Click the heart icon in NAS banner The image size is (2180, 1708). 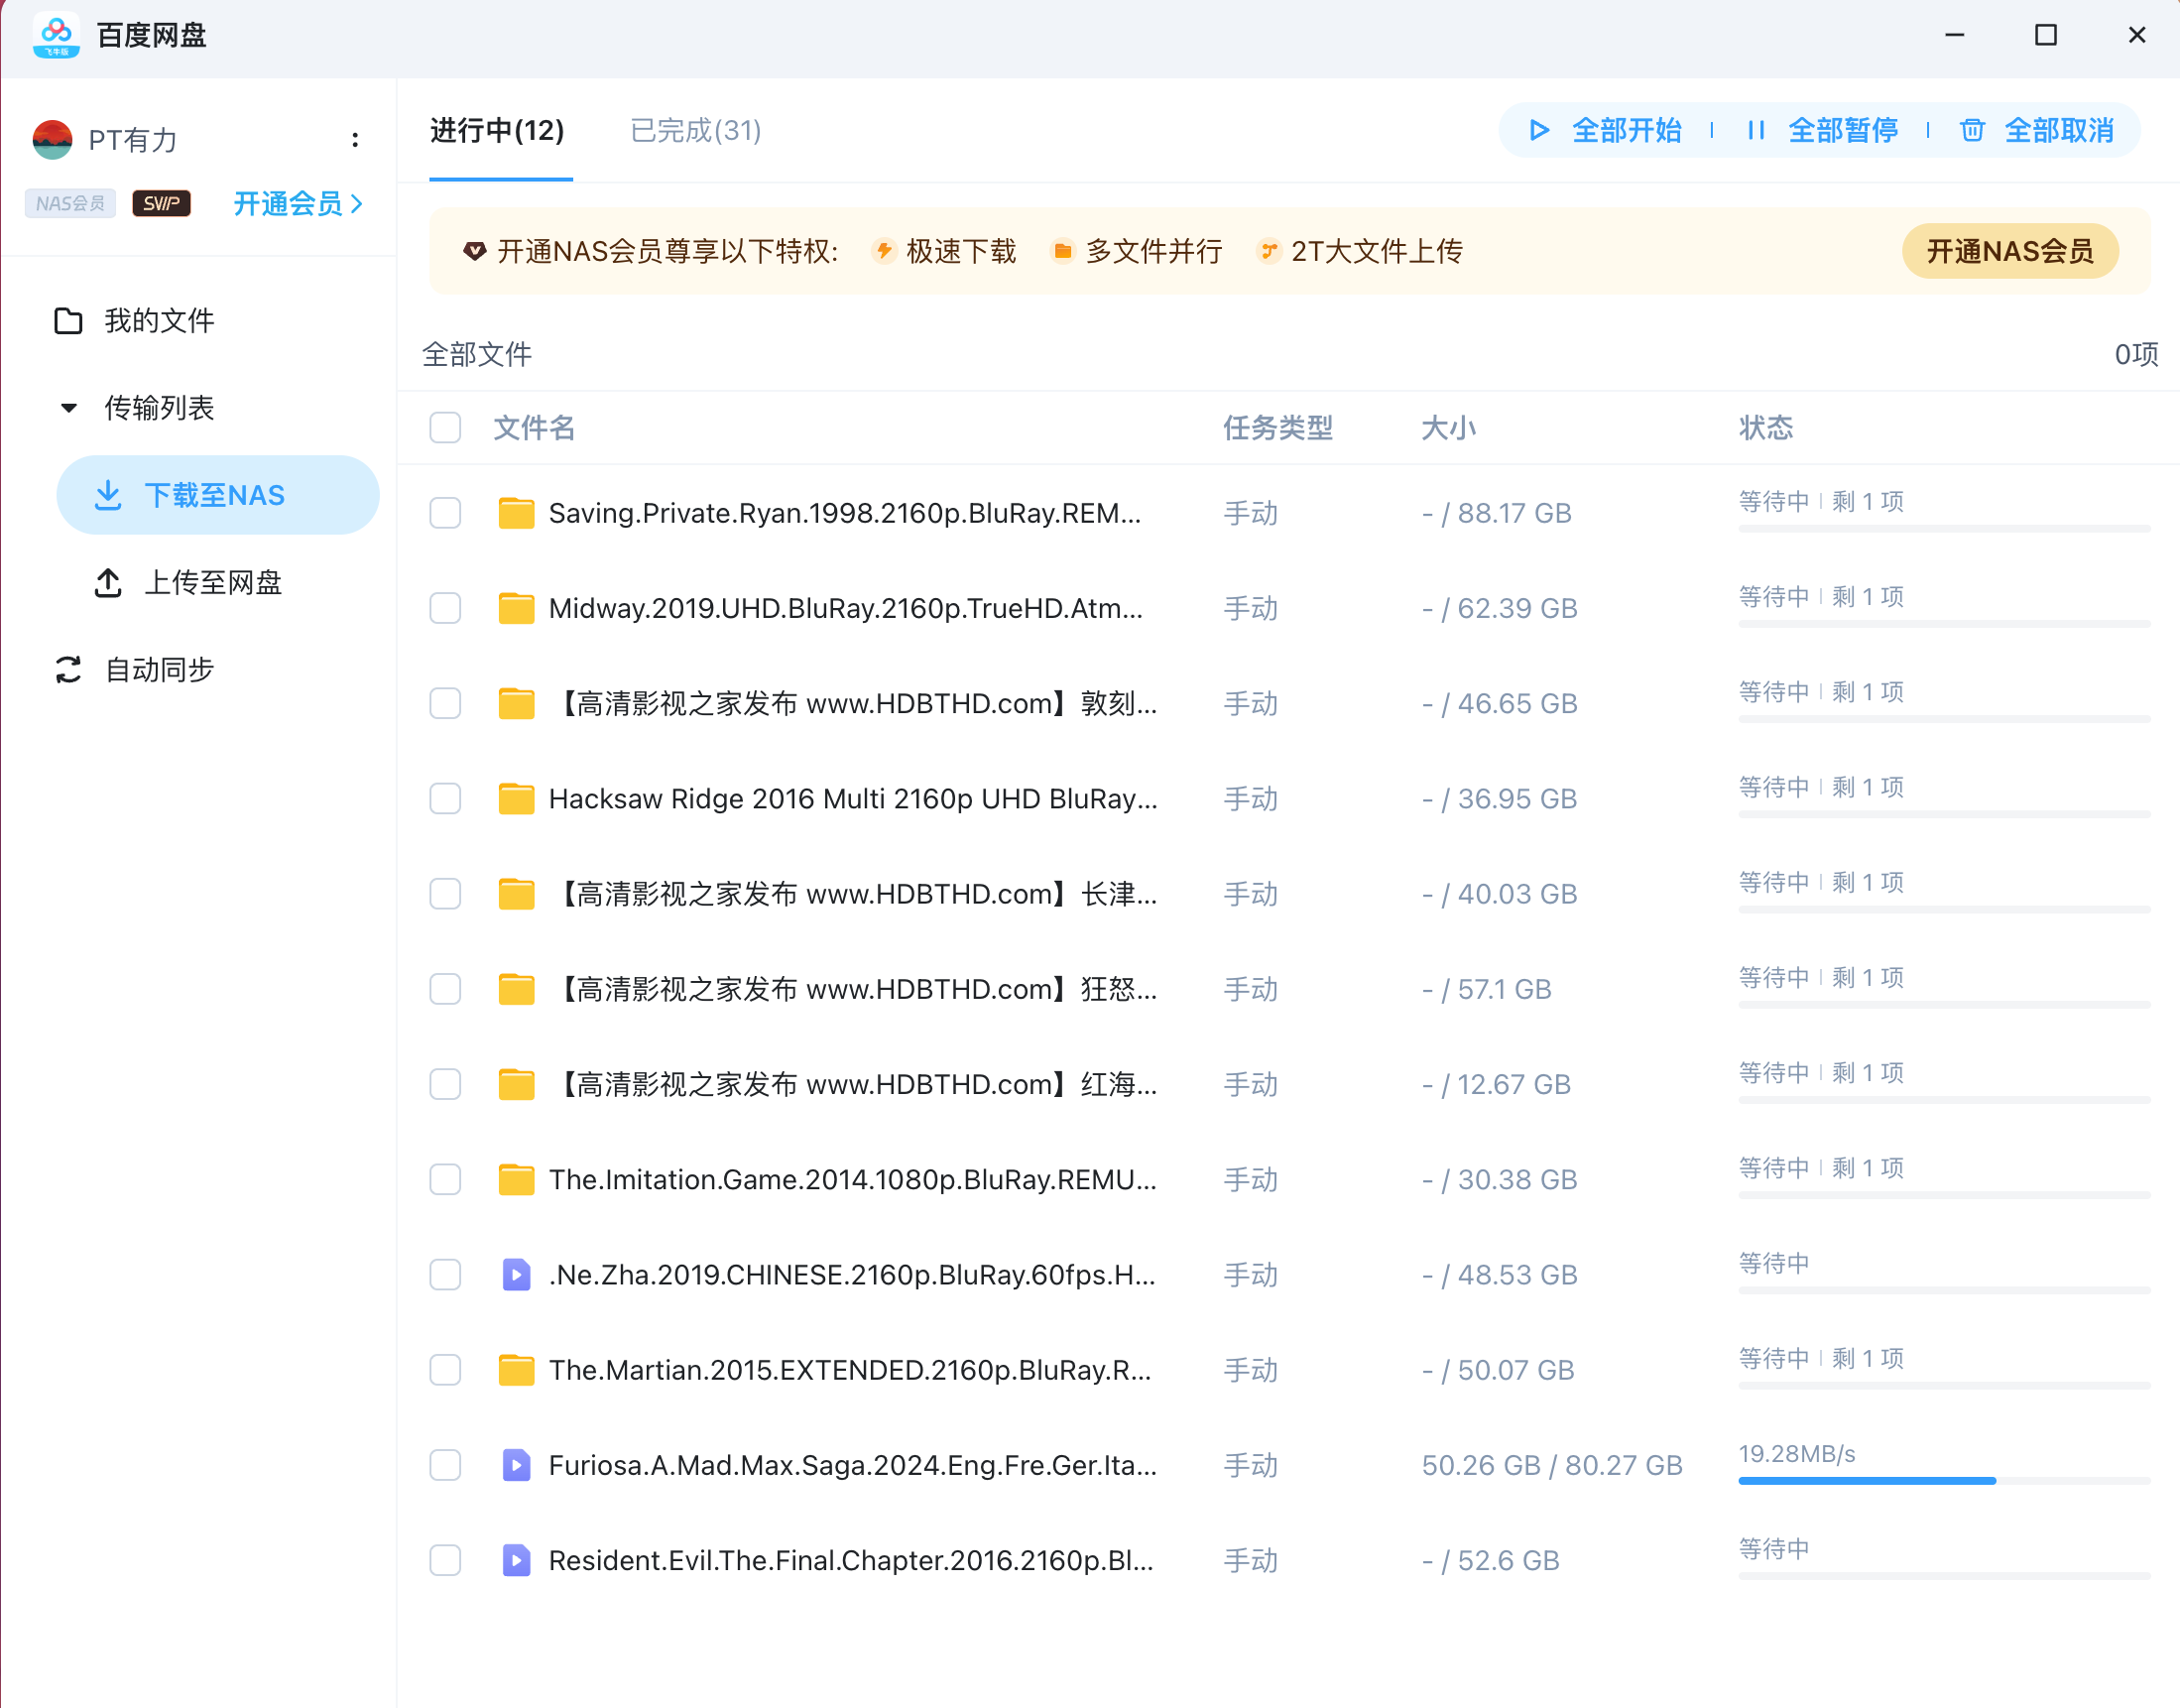pyautogui.click(x=474, y=251)
